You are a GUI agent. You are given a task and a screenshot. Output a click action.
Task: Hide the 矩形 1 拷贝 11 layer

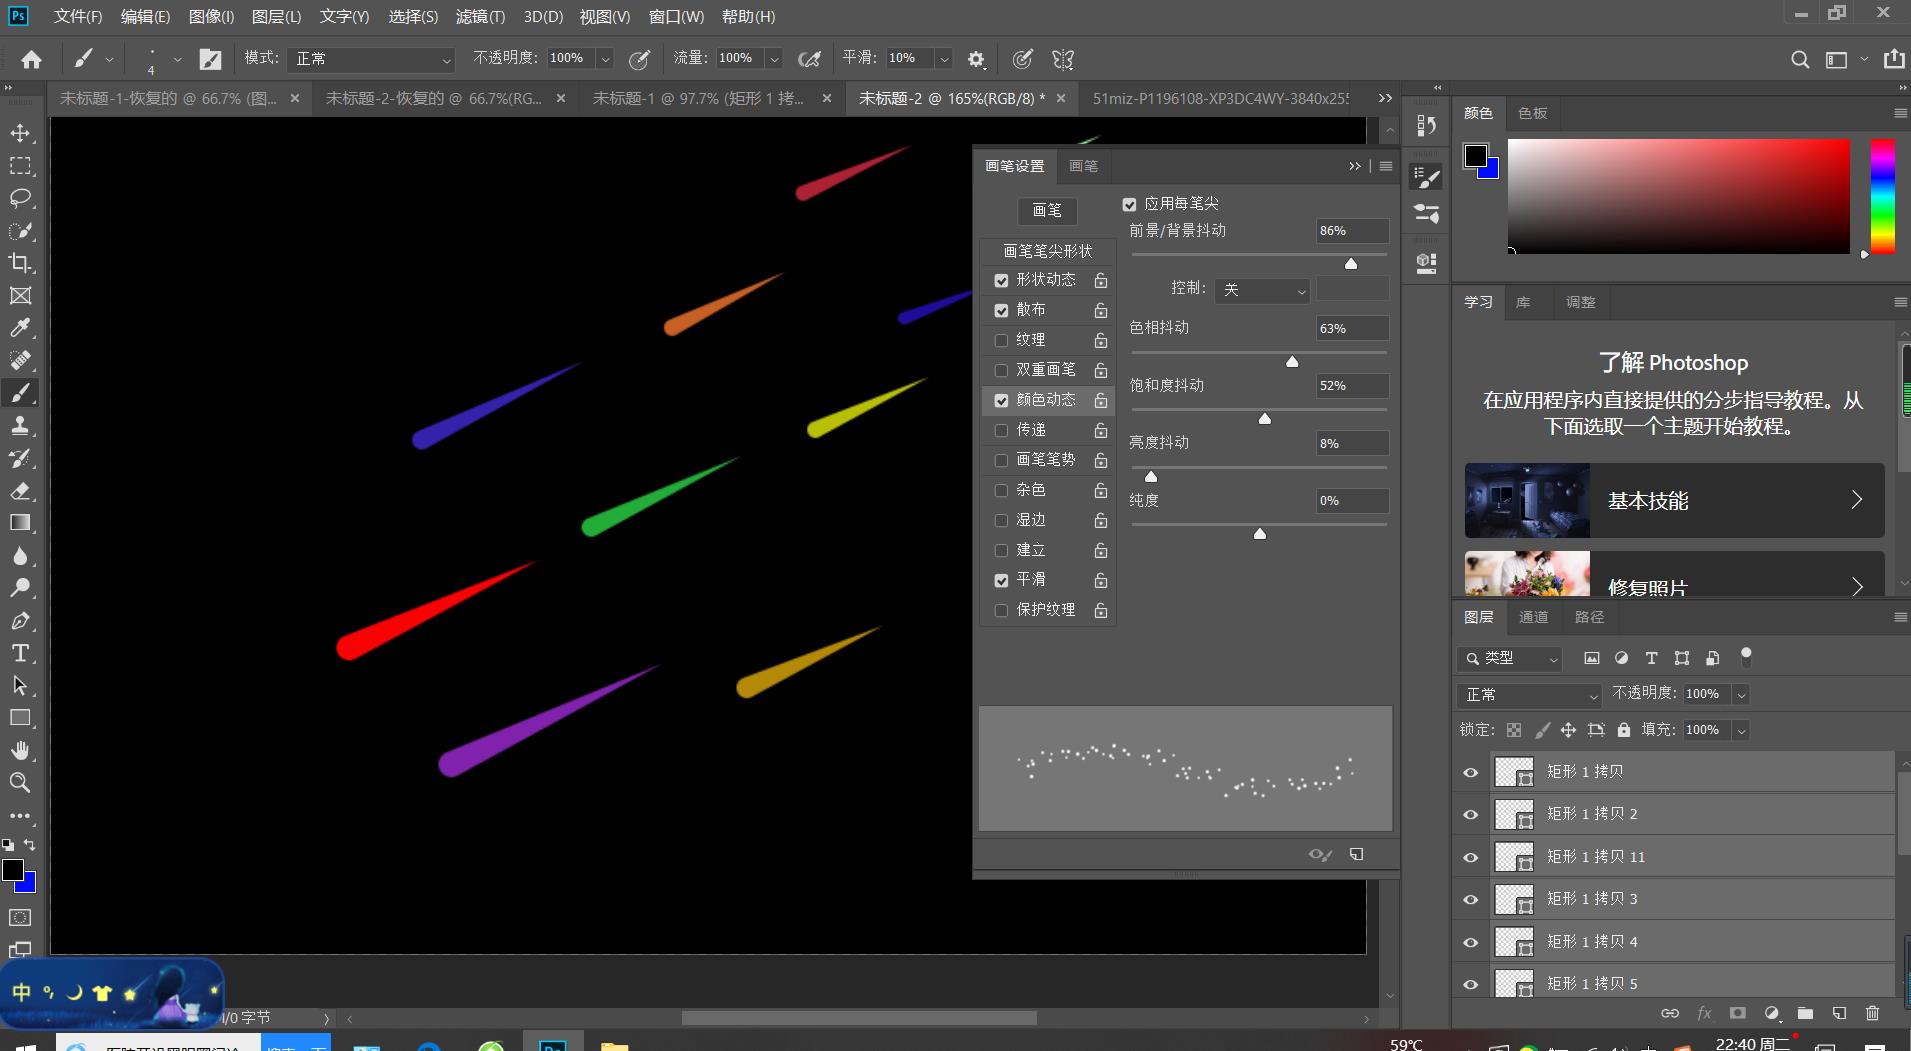point(1470,857)
